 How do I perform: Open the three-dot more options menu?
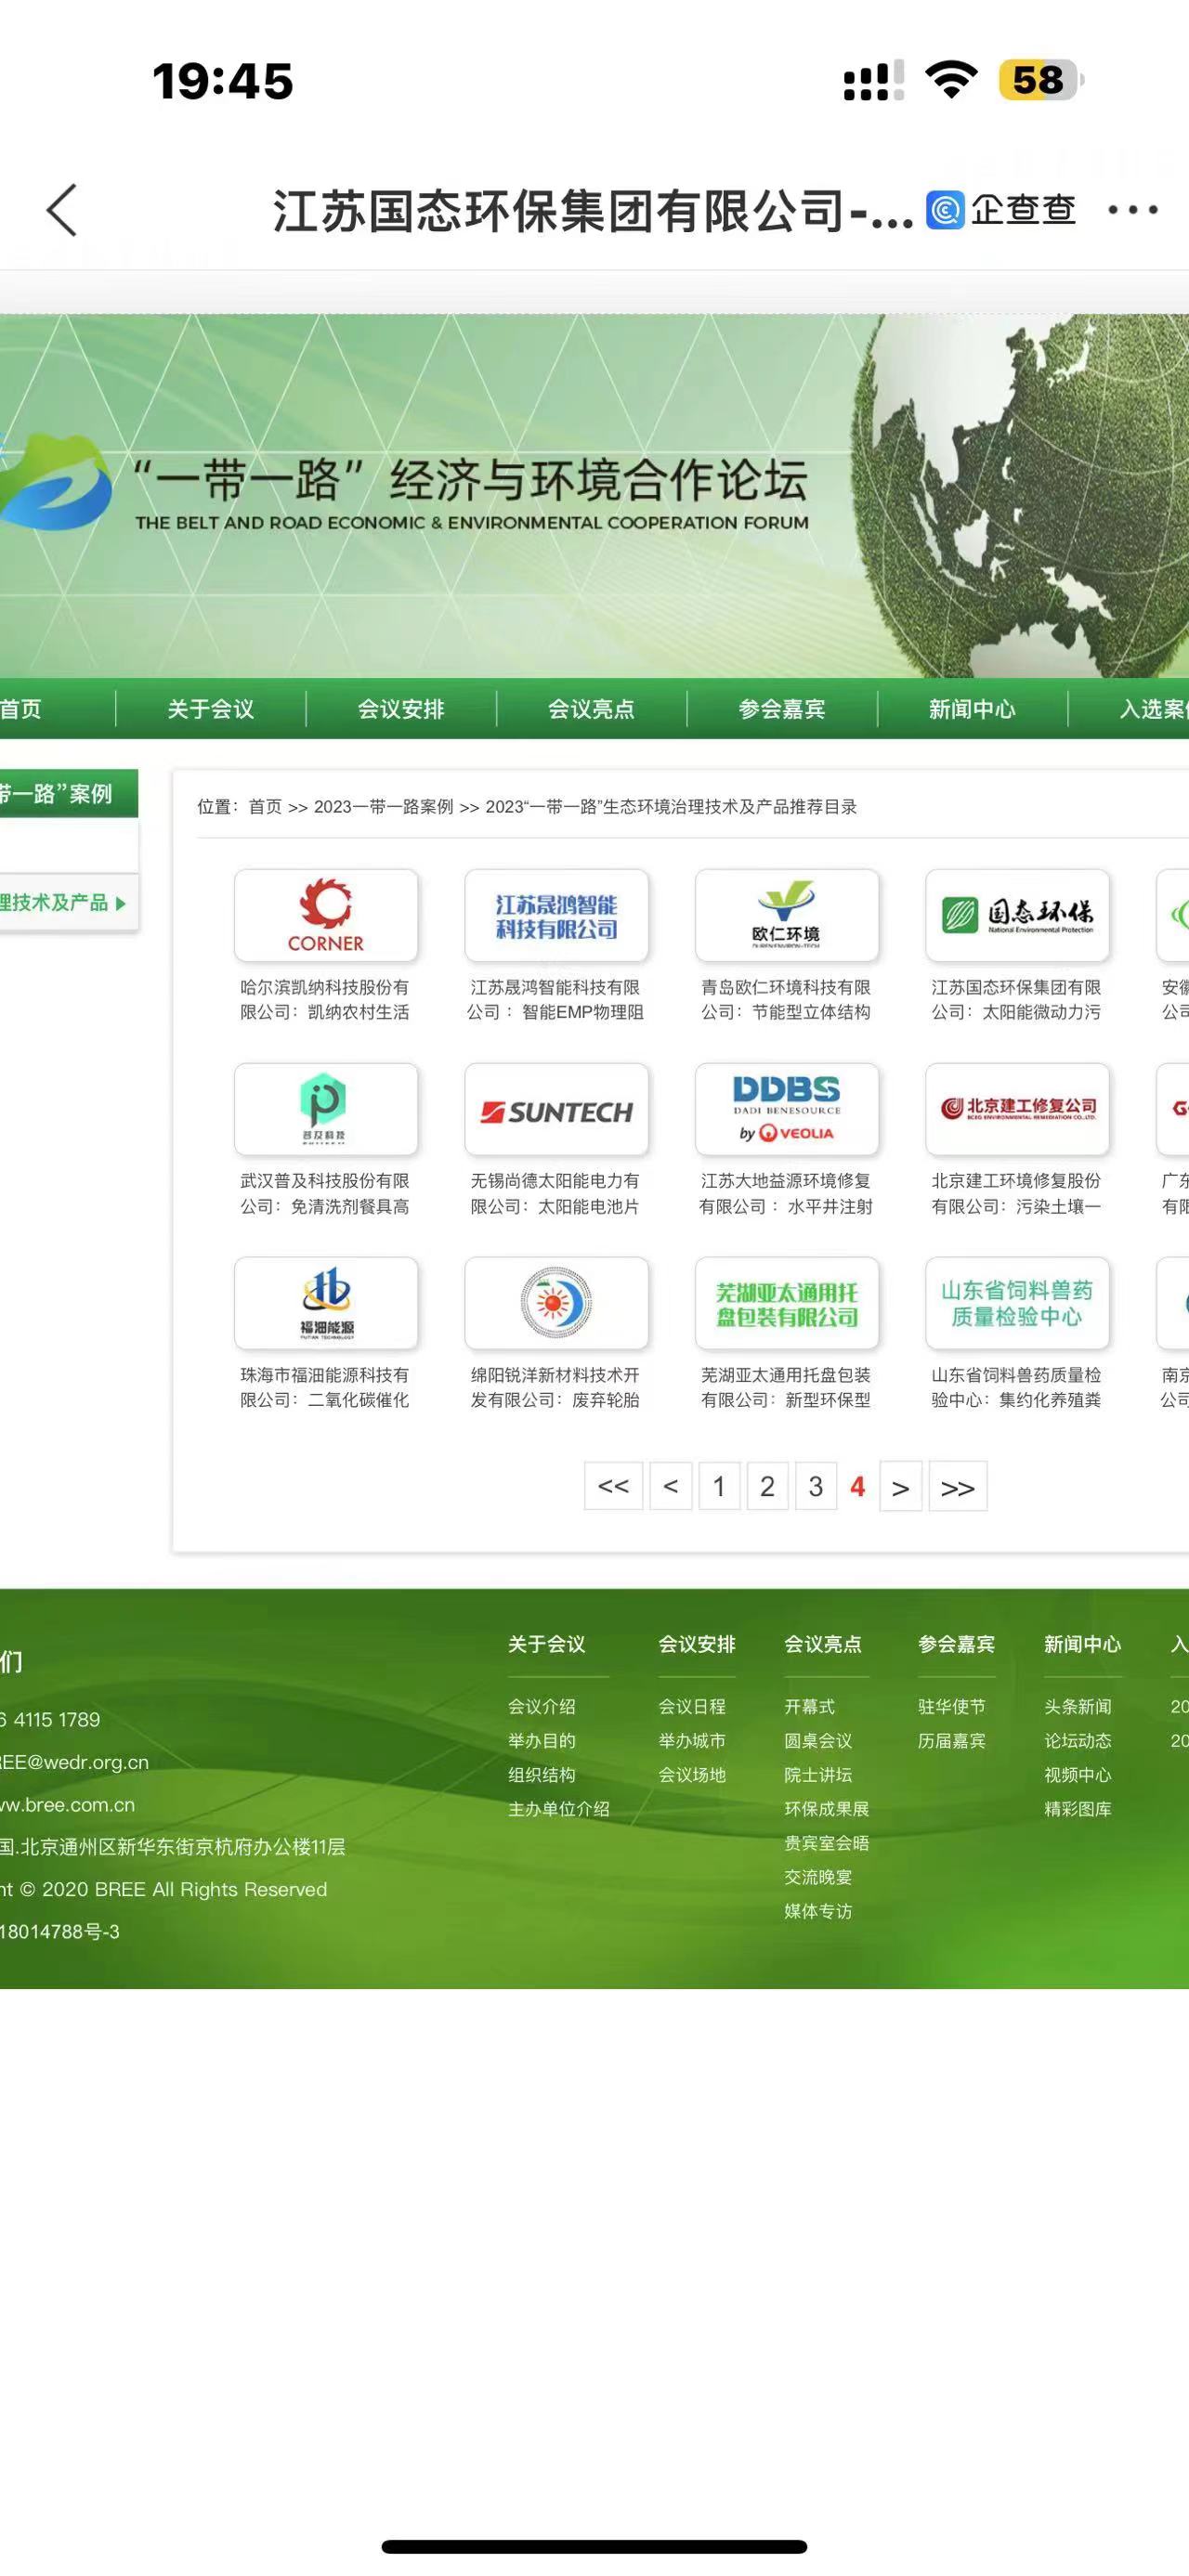pos(1132,210)
